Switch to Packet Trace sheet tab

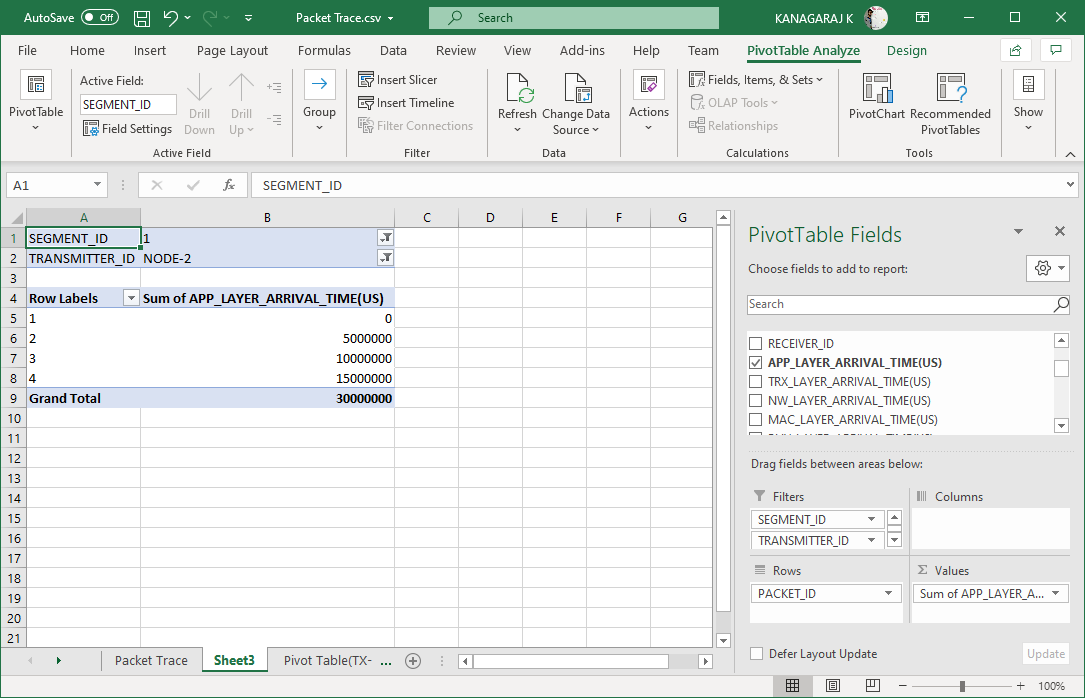(151, 661)
